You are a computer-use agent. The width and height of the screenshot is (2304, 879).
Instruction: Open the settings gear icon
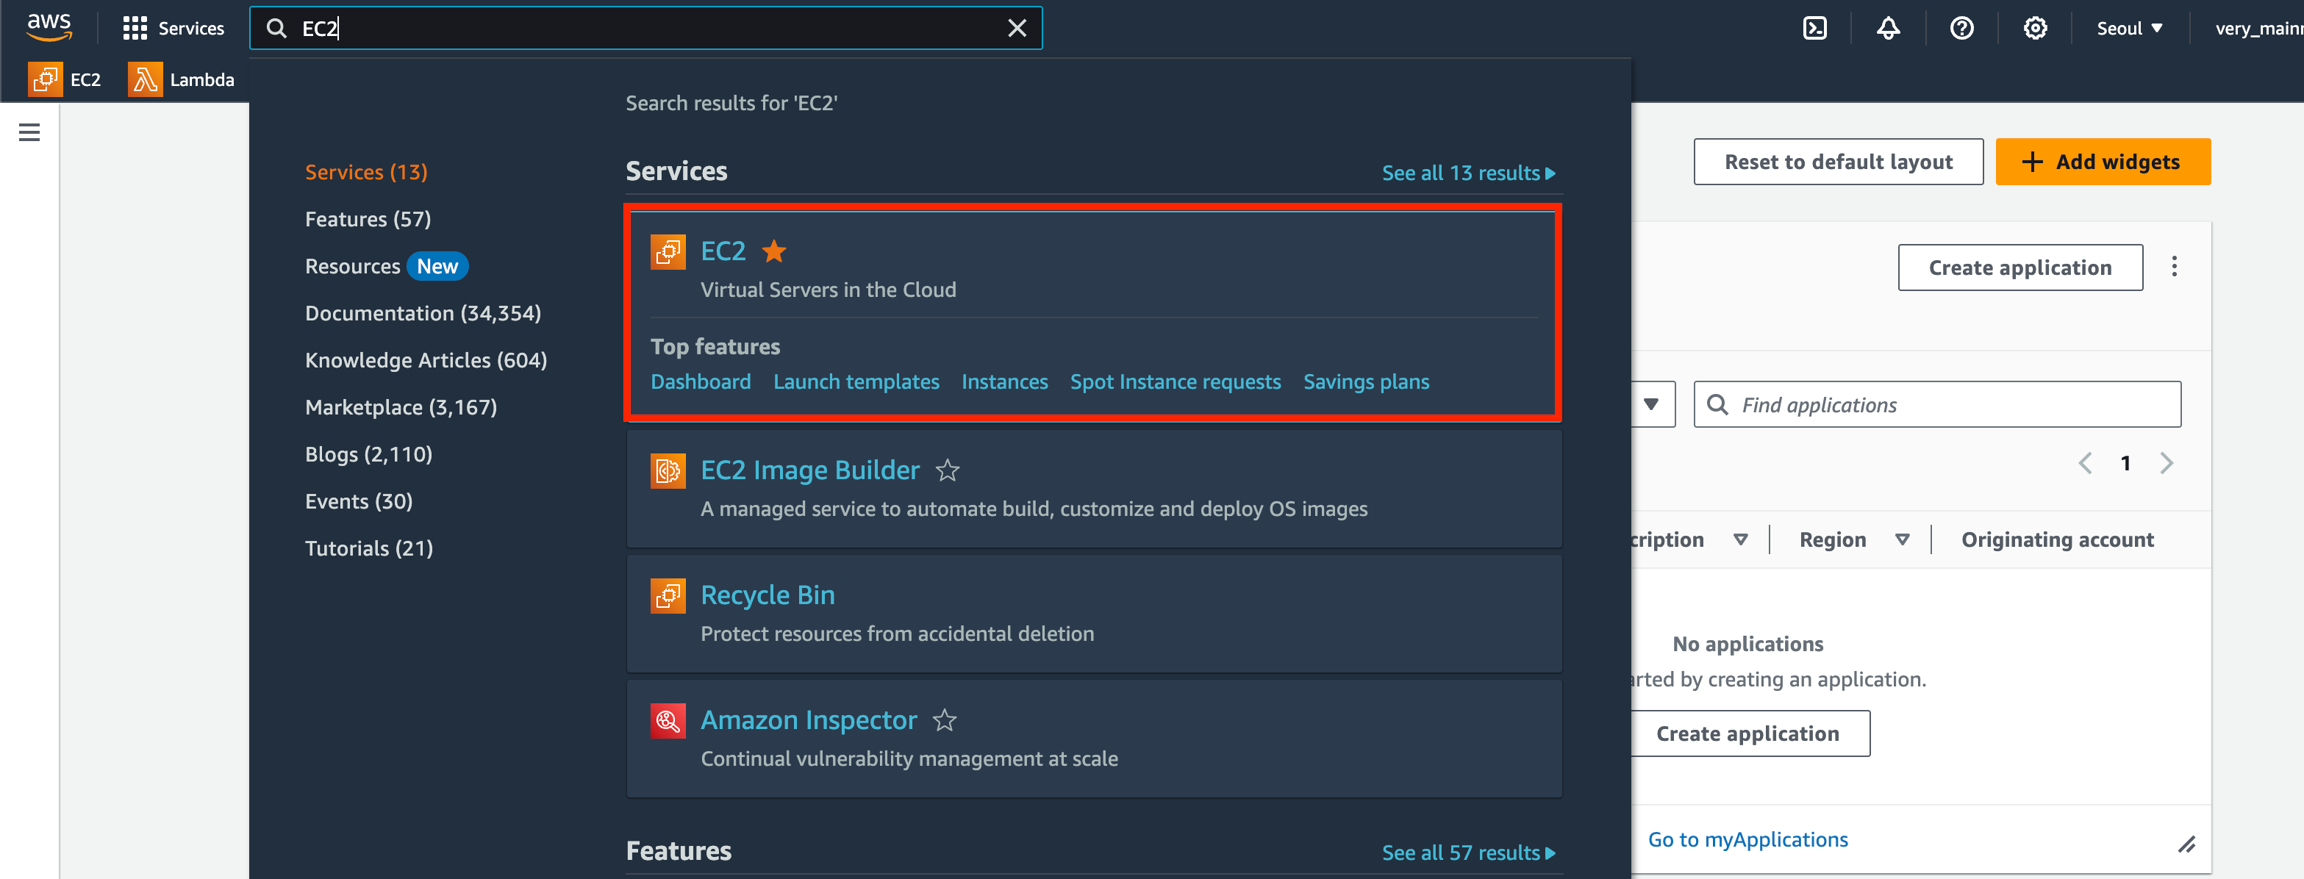point(2035,28)
